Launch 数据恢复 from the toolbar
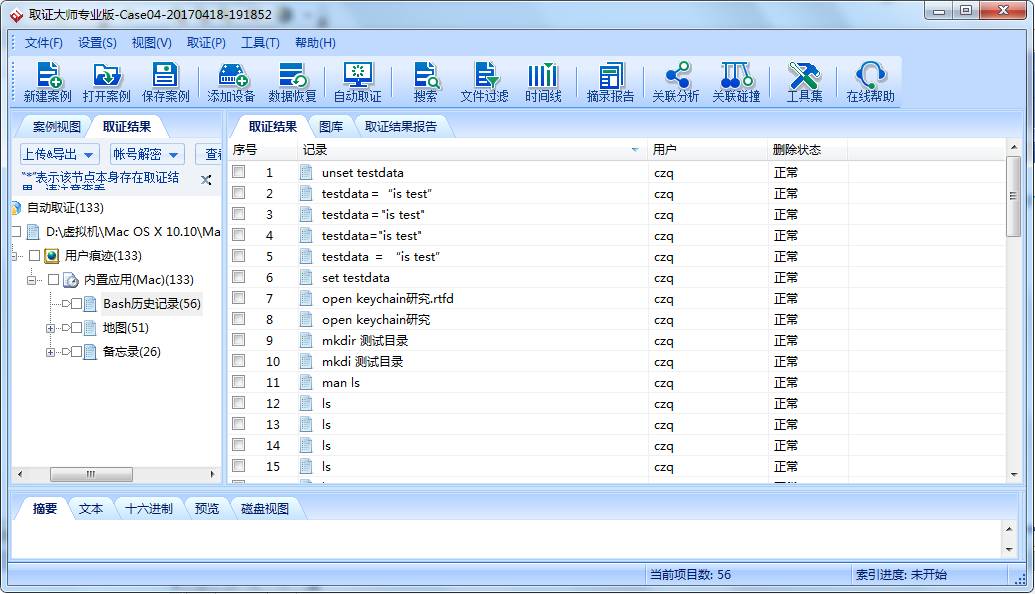Screen dimensions: 1035x594 292,76
